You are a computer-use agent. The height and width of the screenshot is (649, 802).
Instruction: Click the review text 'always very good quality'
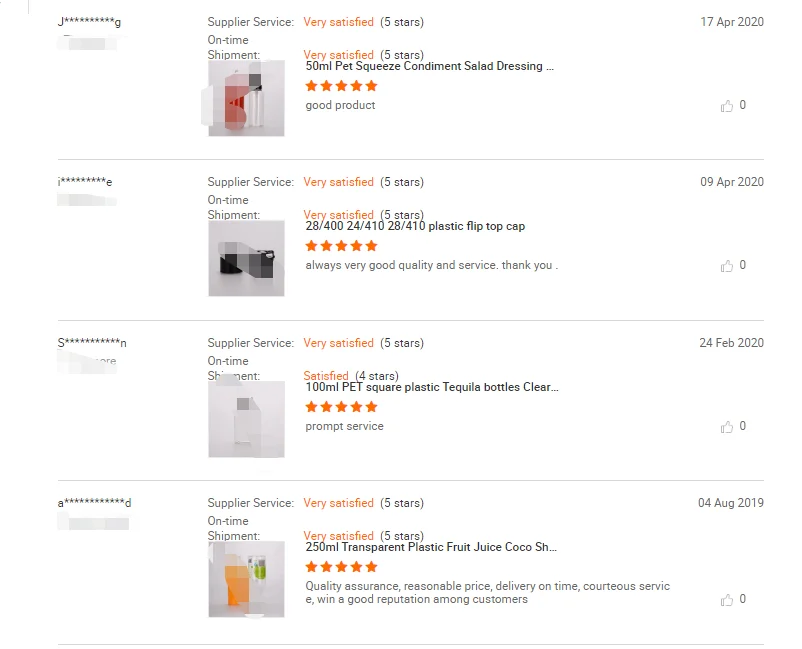coord(431,265)
